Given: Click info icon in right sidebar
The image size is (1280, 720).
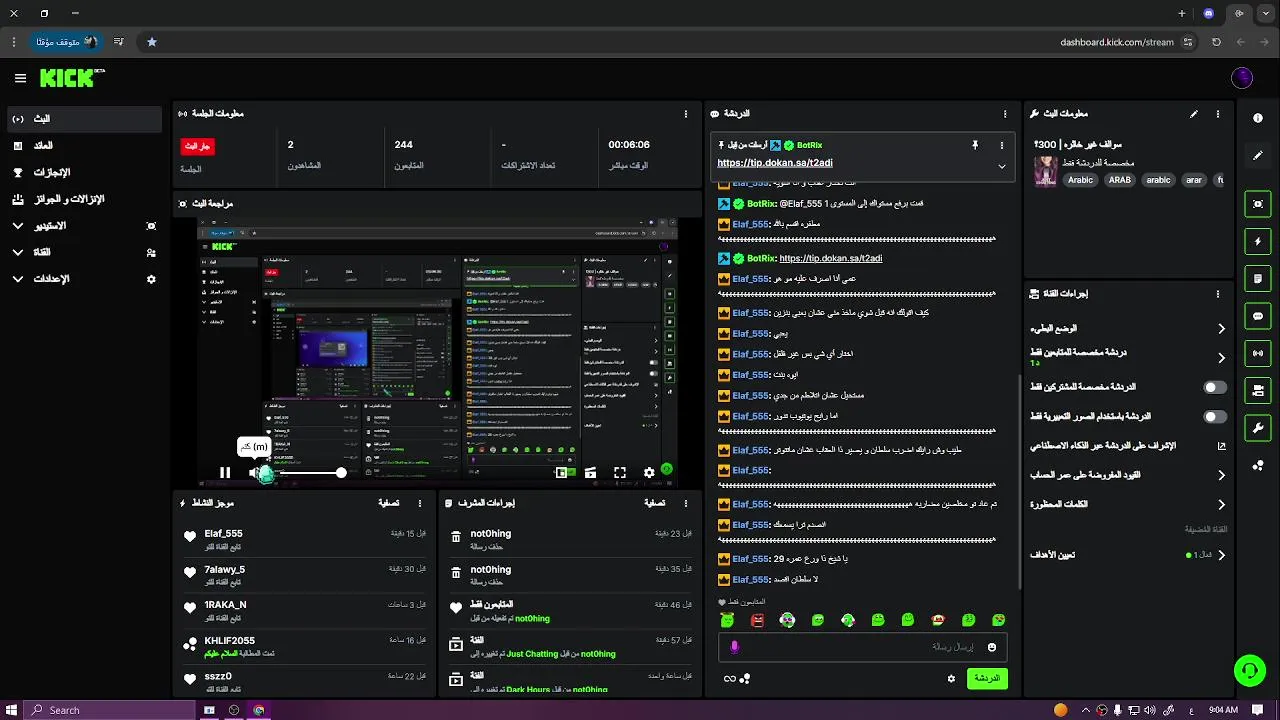Looking at the screenshot, I should coord(1258,118).
